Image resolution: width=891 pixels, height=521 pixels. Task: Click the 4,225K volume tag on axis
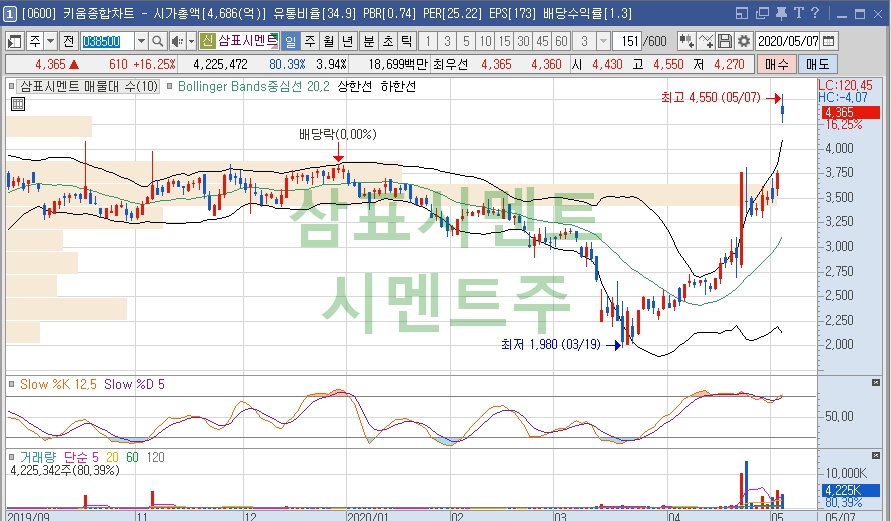click(849, 490)
